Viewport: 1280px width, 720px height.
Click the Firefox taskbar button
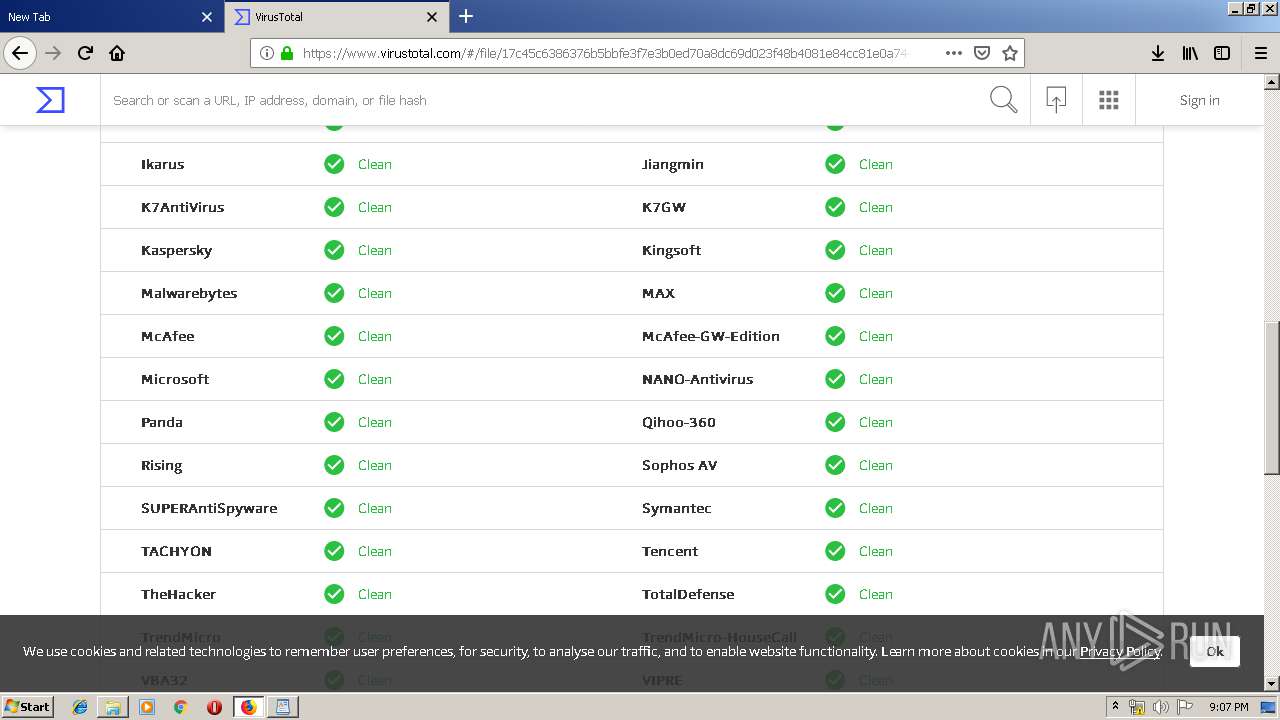click(x=248, y=707)
